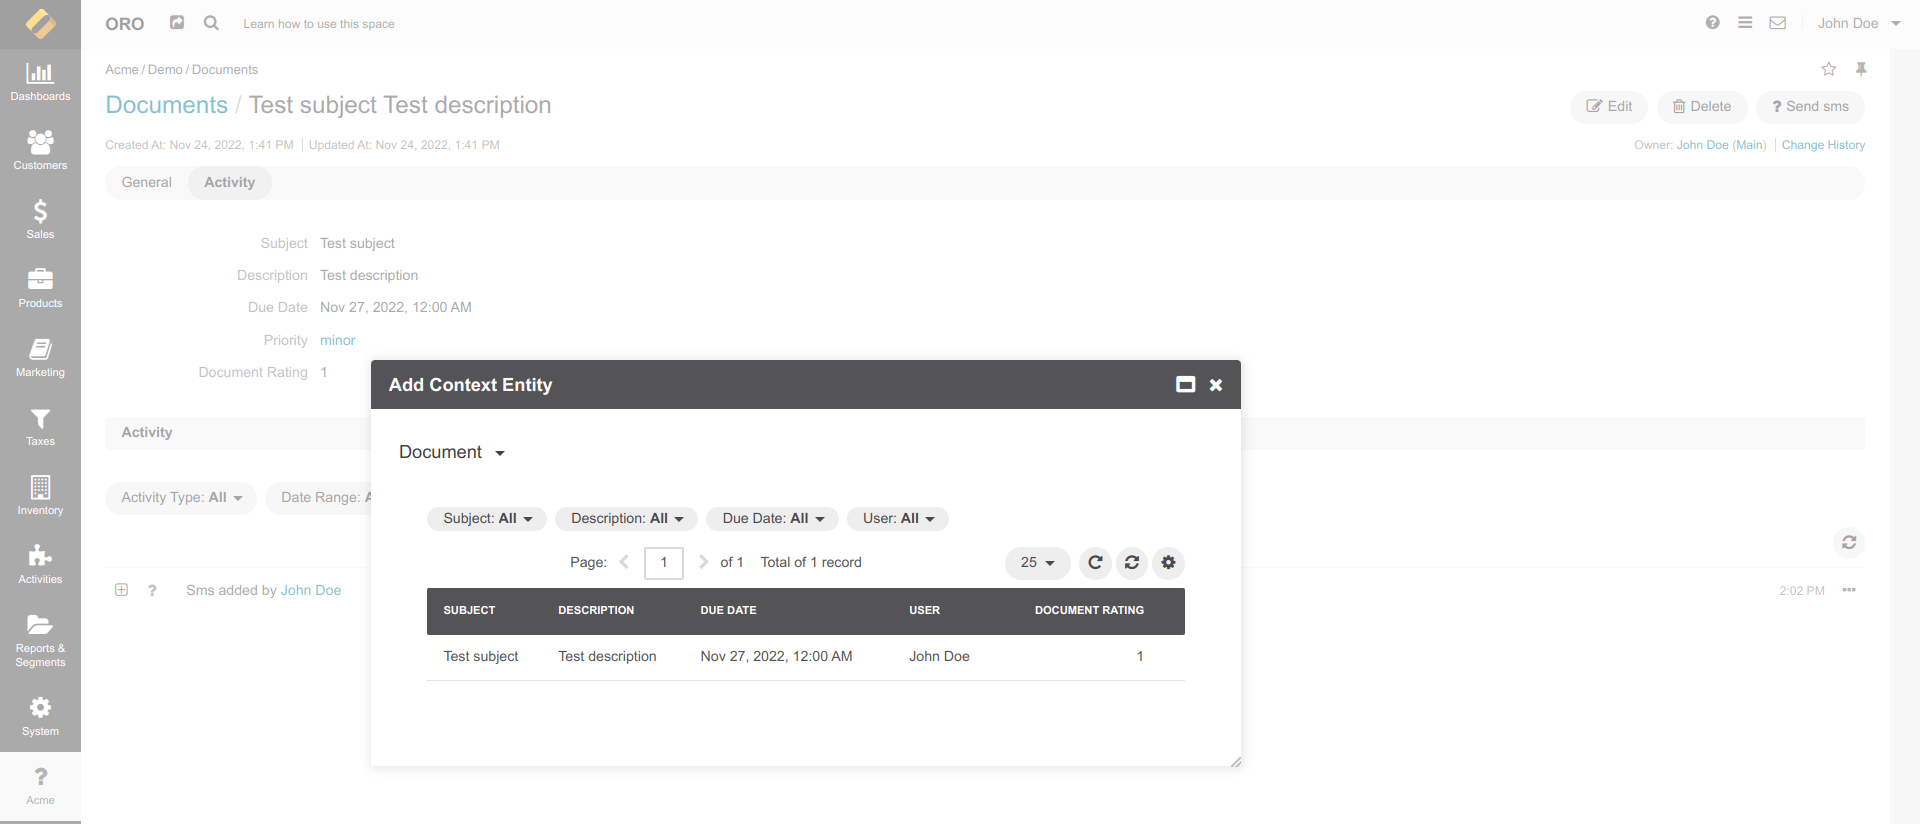This screenshot has width=1920, height=824.
Task: Open the Dashboards sidebar menu
Action: 40,82
